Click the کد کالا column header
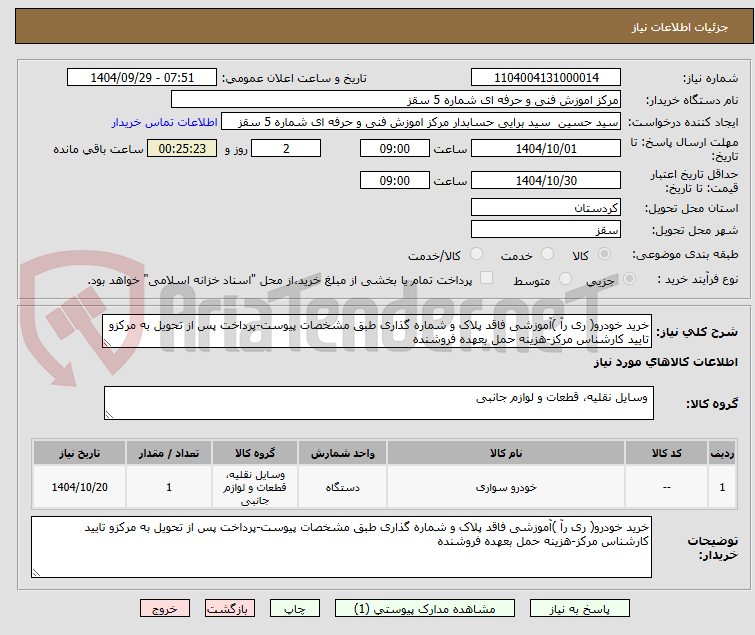Viewport: 755px width, 635px height. pos(666,453)
